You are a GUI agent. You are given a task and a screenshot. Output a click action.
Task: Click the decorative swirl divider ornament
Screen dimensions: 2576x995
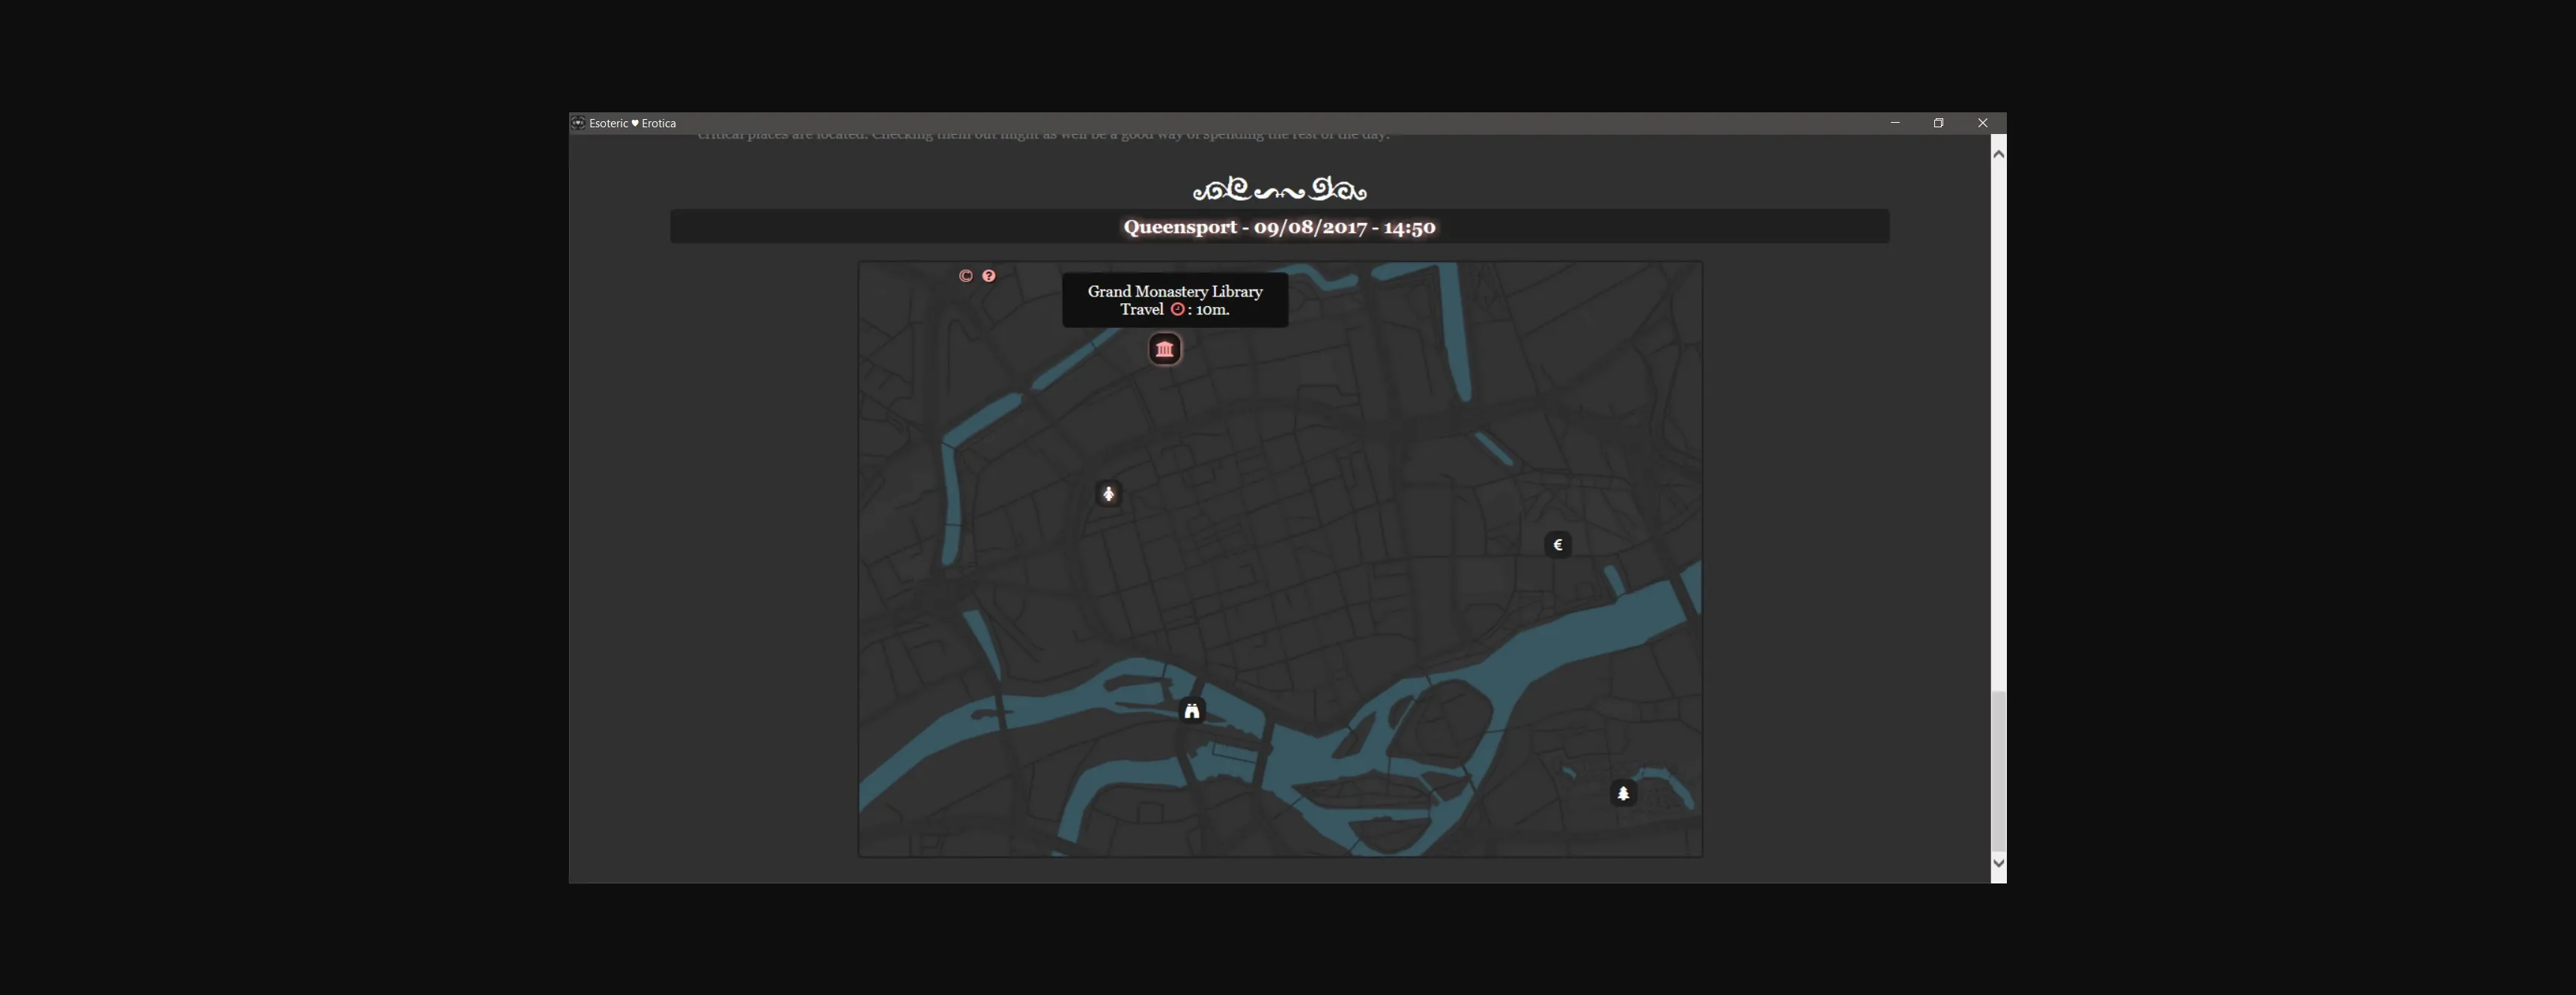point(1279,189)
